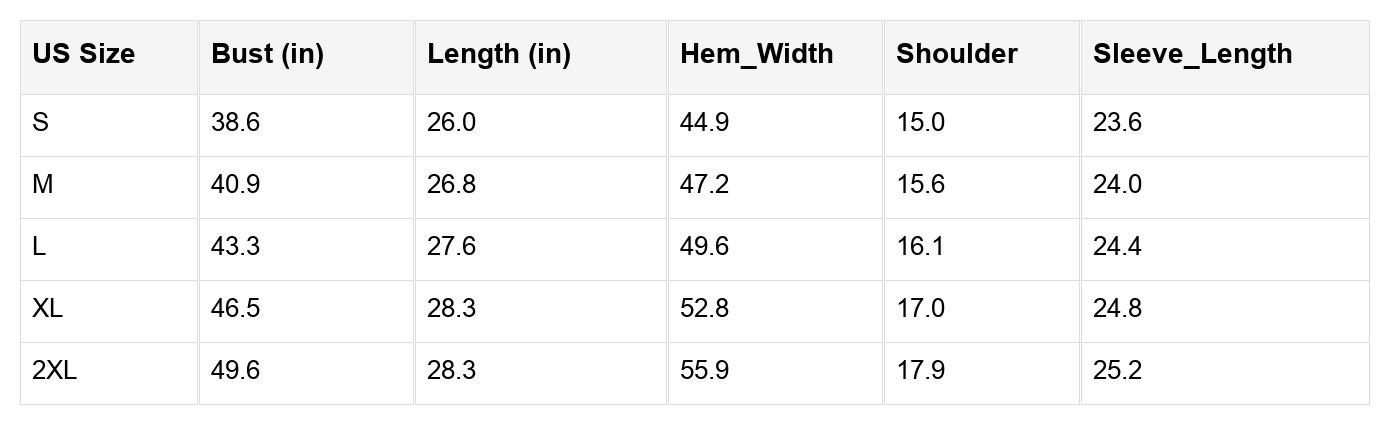Click the 2XL size cell
Image resolution: width=1389 pixels, height=424 pixels.
[54, 371]
